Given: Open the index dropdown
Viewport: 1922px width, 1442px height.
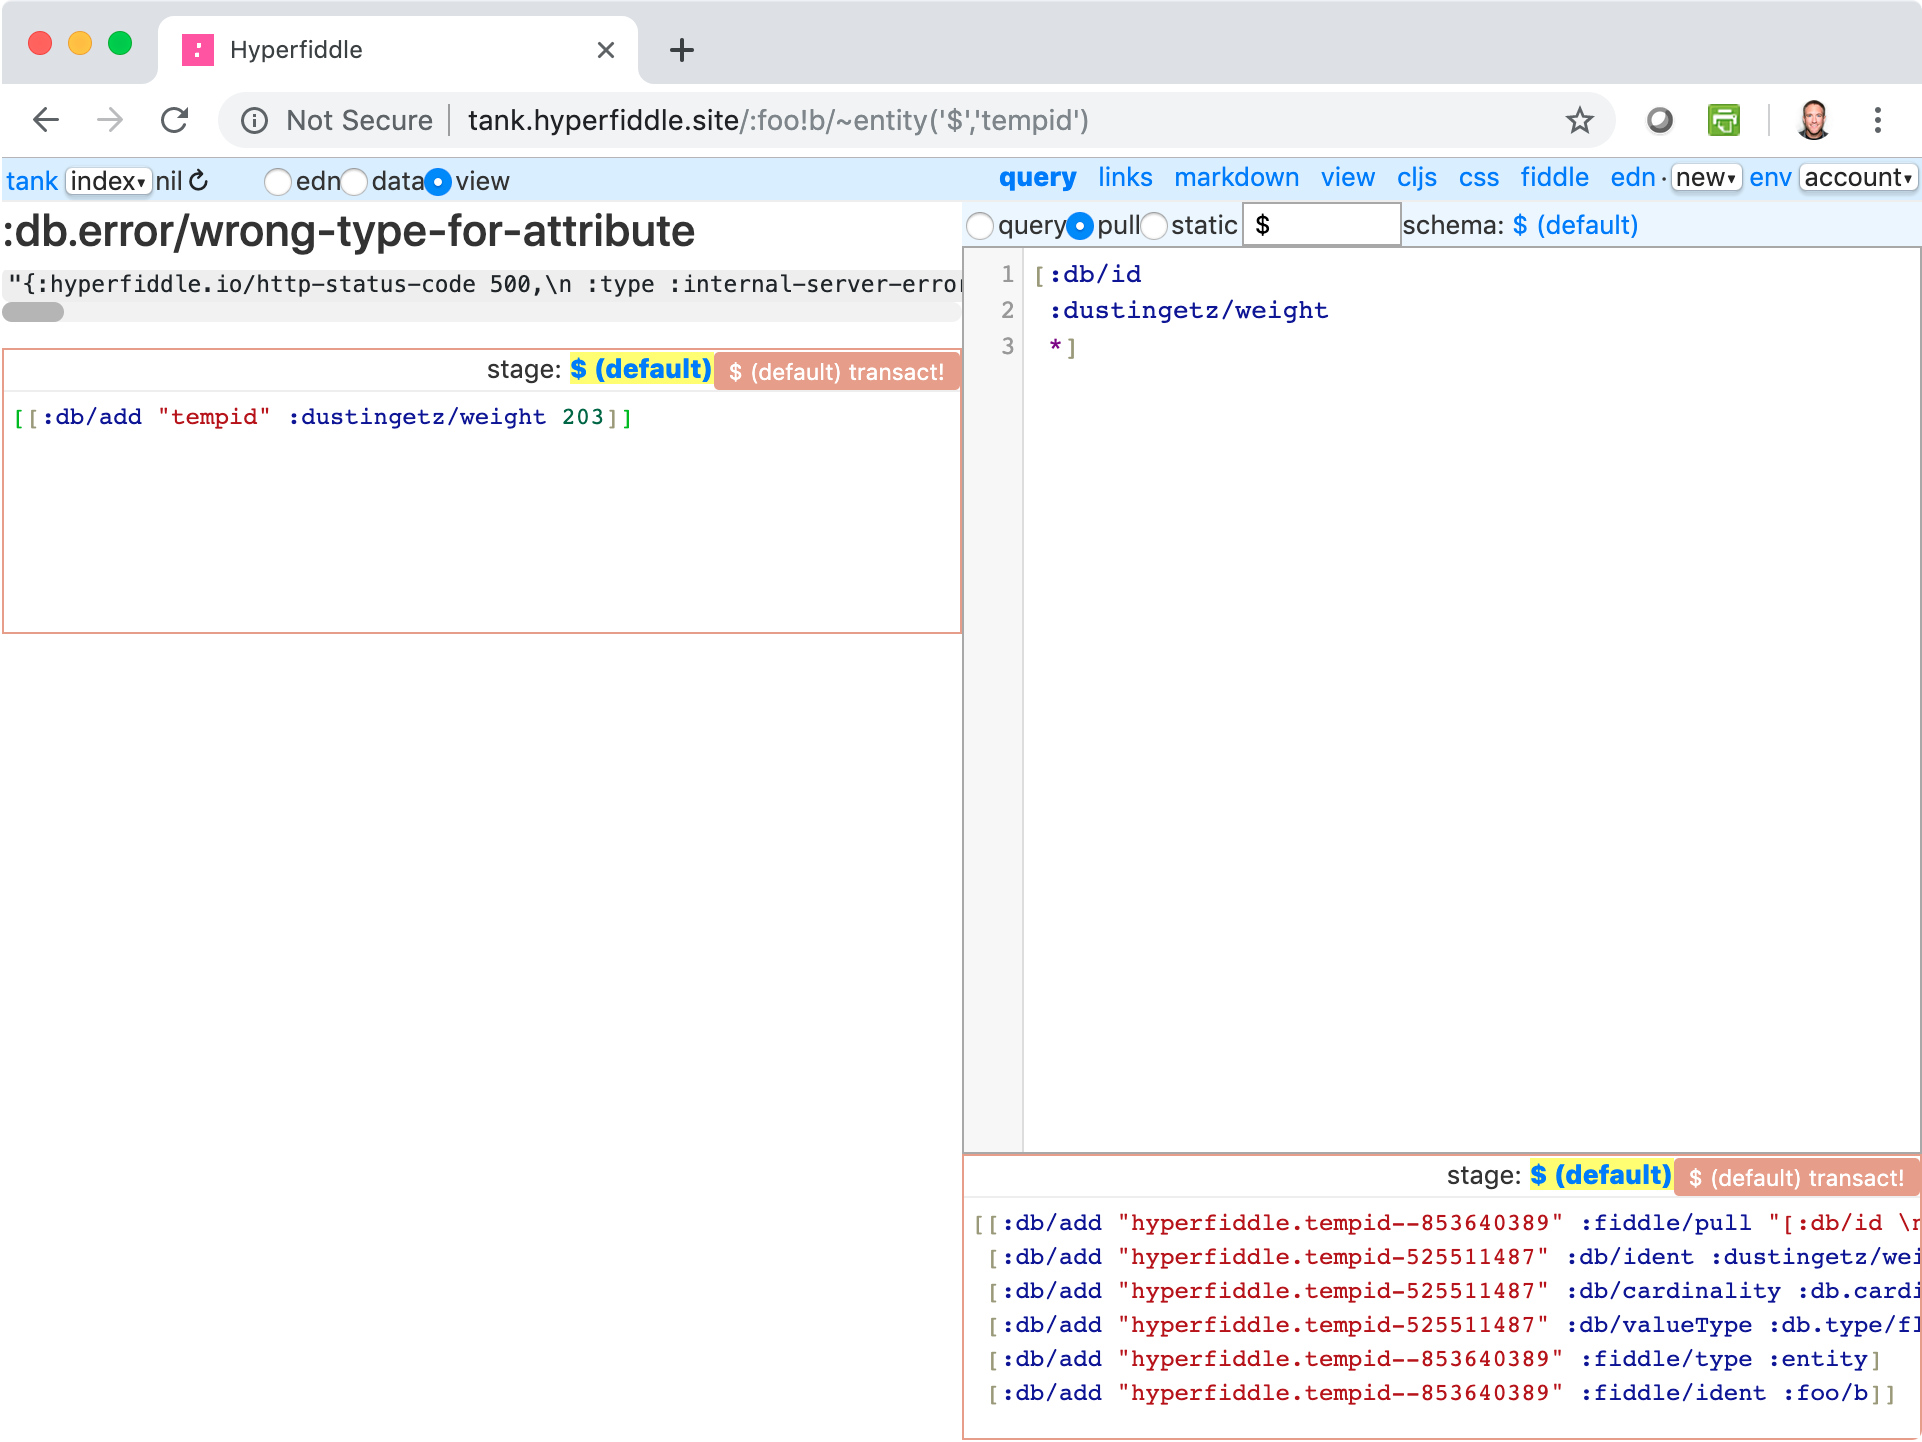Looking at the screenshot, I should point(108,181).
